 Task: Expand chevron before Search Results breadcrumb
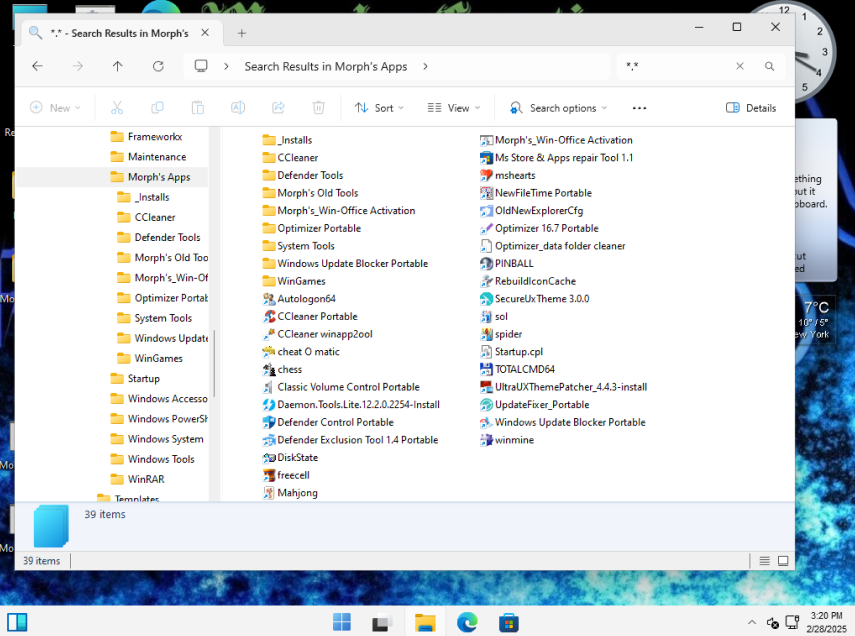(226, 67)
